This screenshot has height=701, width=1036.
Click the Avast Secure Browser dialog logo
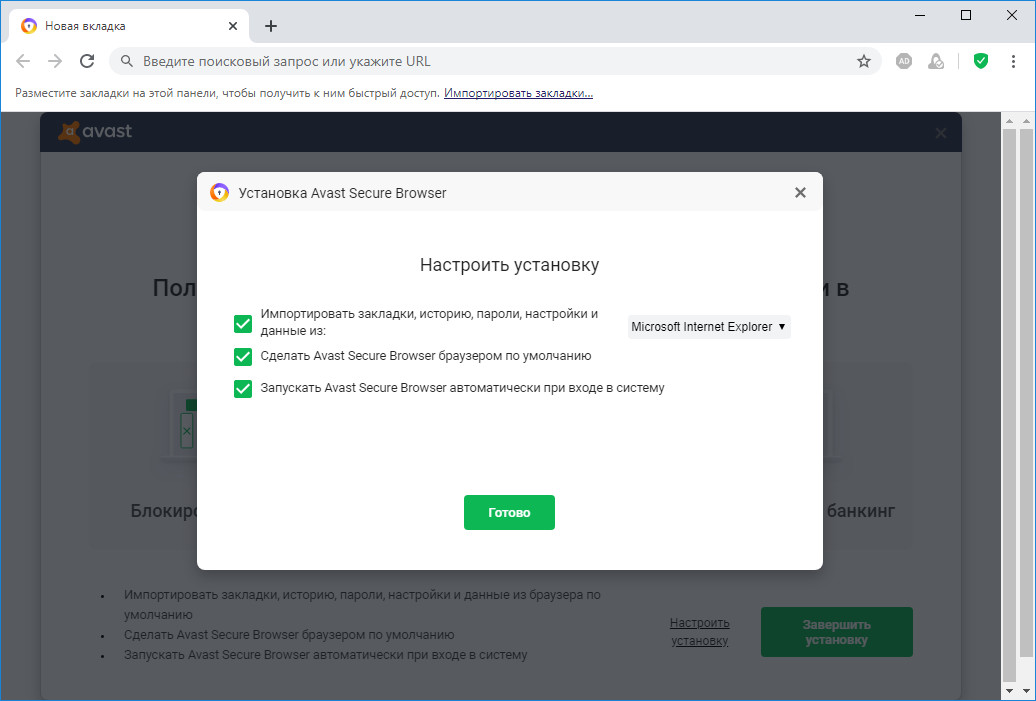[219, 193]
